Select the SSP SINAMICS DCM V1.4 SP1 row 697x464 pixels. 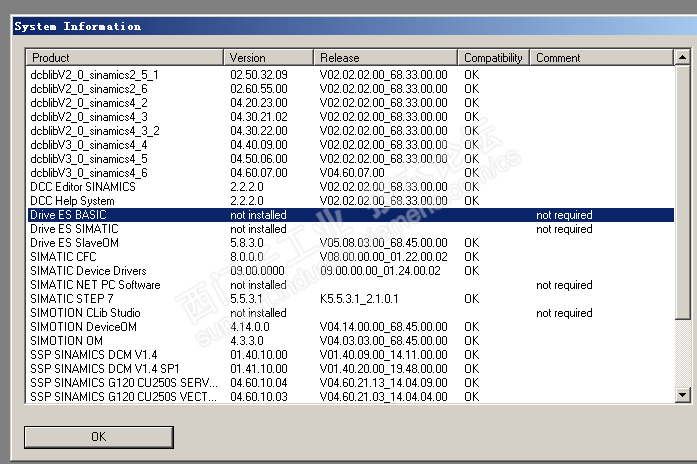click(x=350, y=369)
